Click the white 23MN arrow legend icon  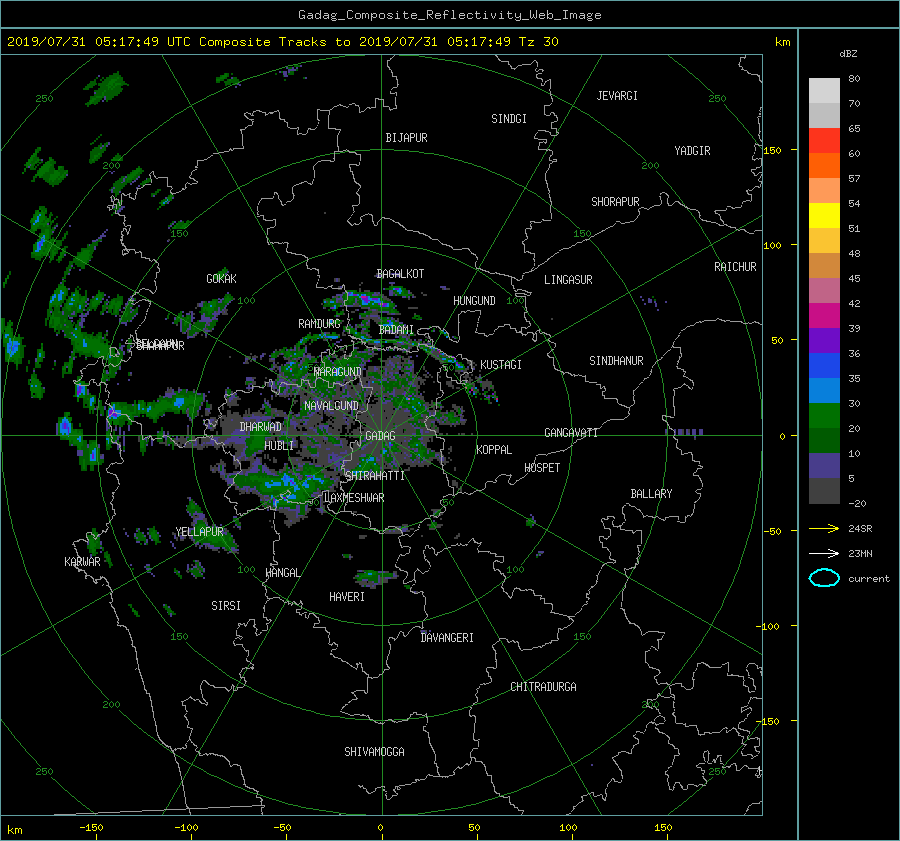tap(824, 553)
